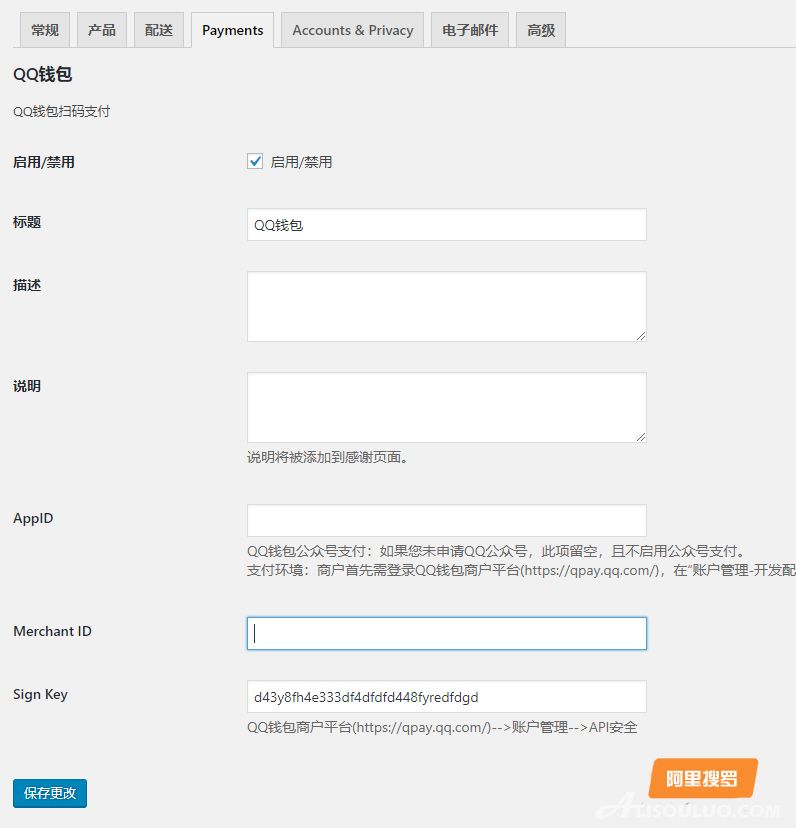Go to Accounts & Privacy tab
Image resolution: width=796 pixels, height=828 pixels.
point(352,30)
